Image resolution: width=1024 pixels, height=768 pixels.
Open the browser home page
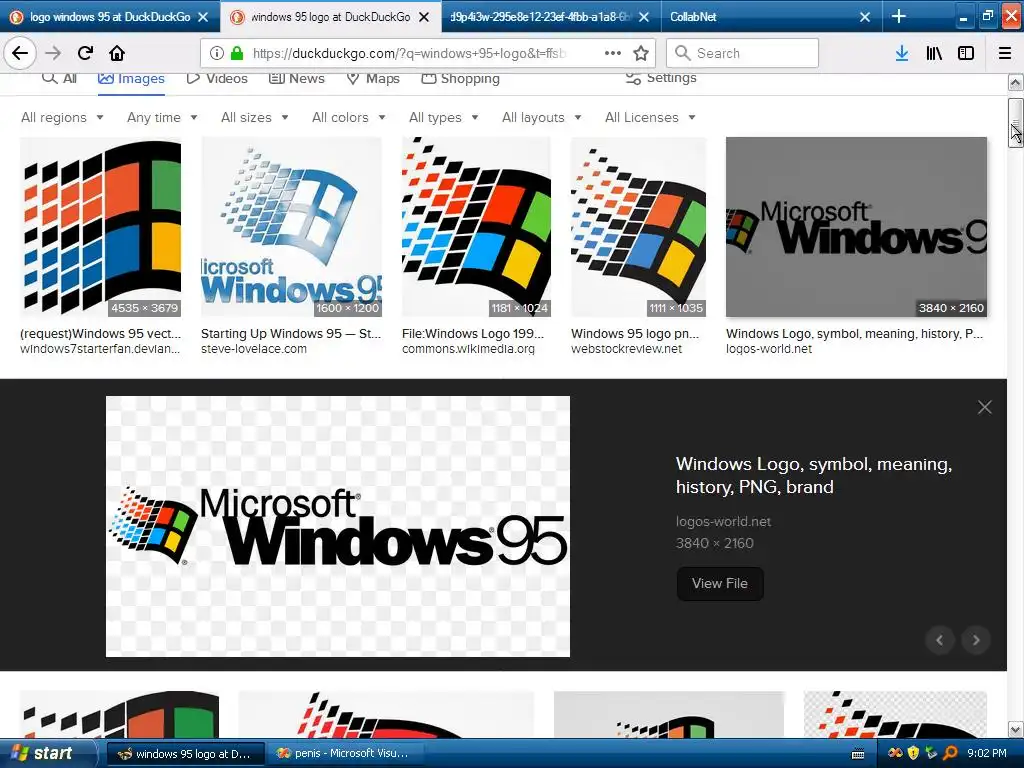pos(117,53)
